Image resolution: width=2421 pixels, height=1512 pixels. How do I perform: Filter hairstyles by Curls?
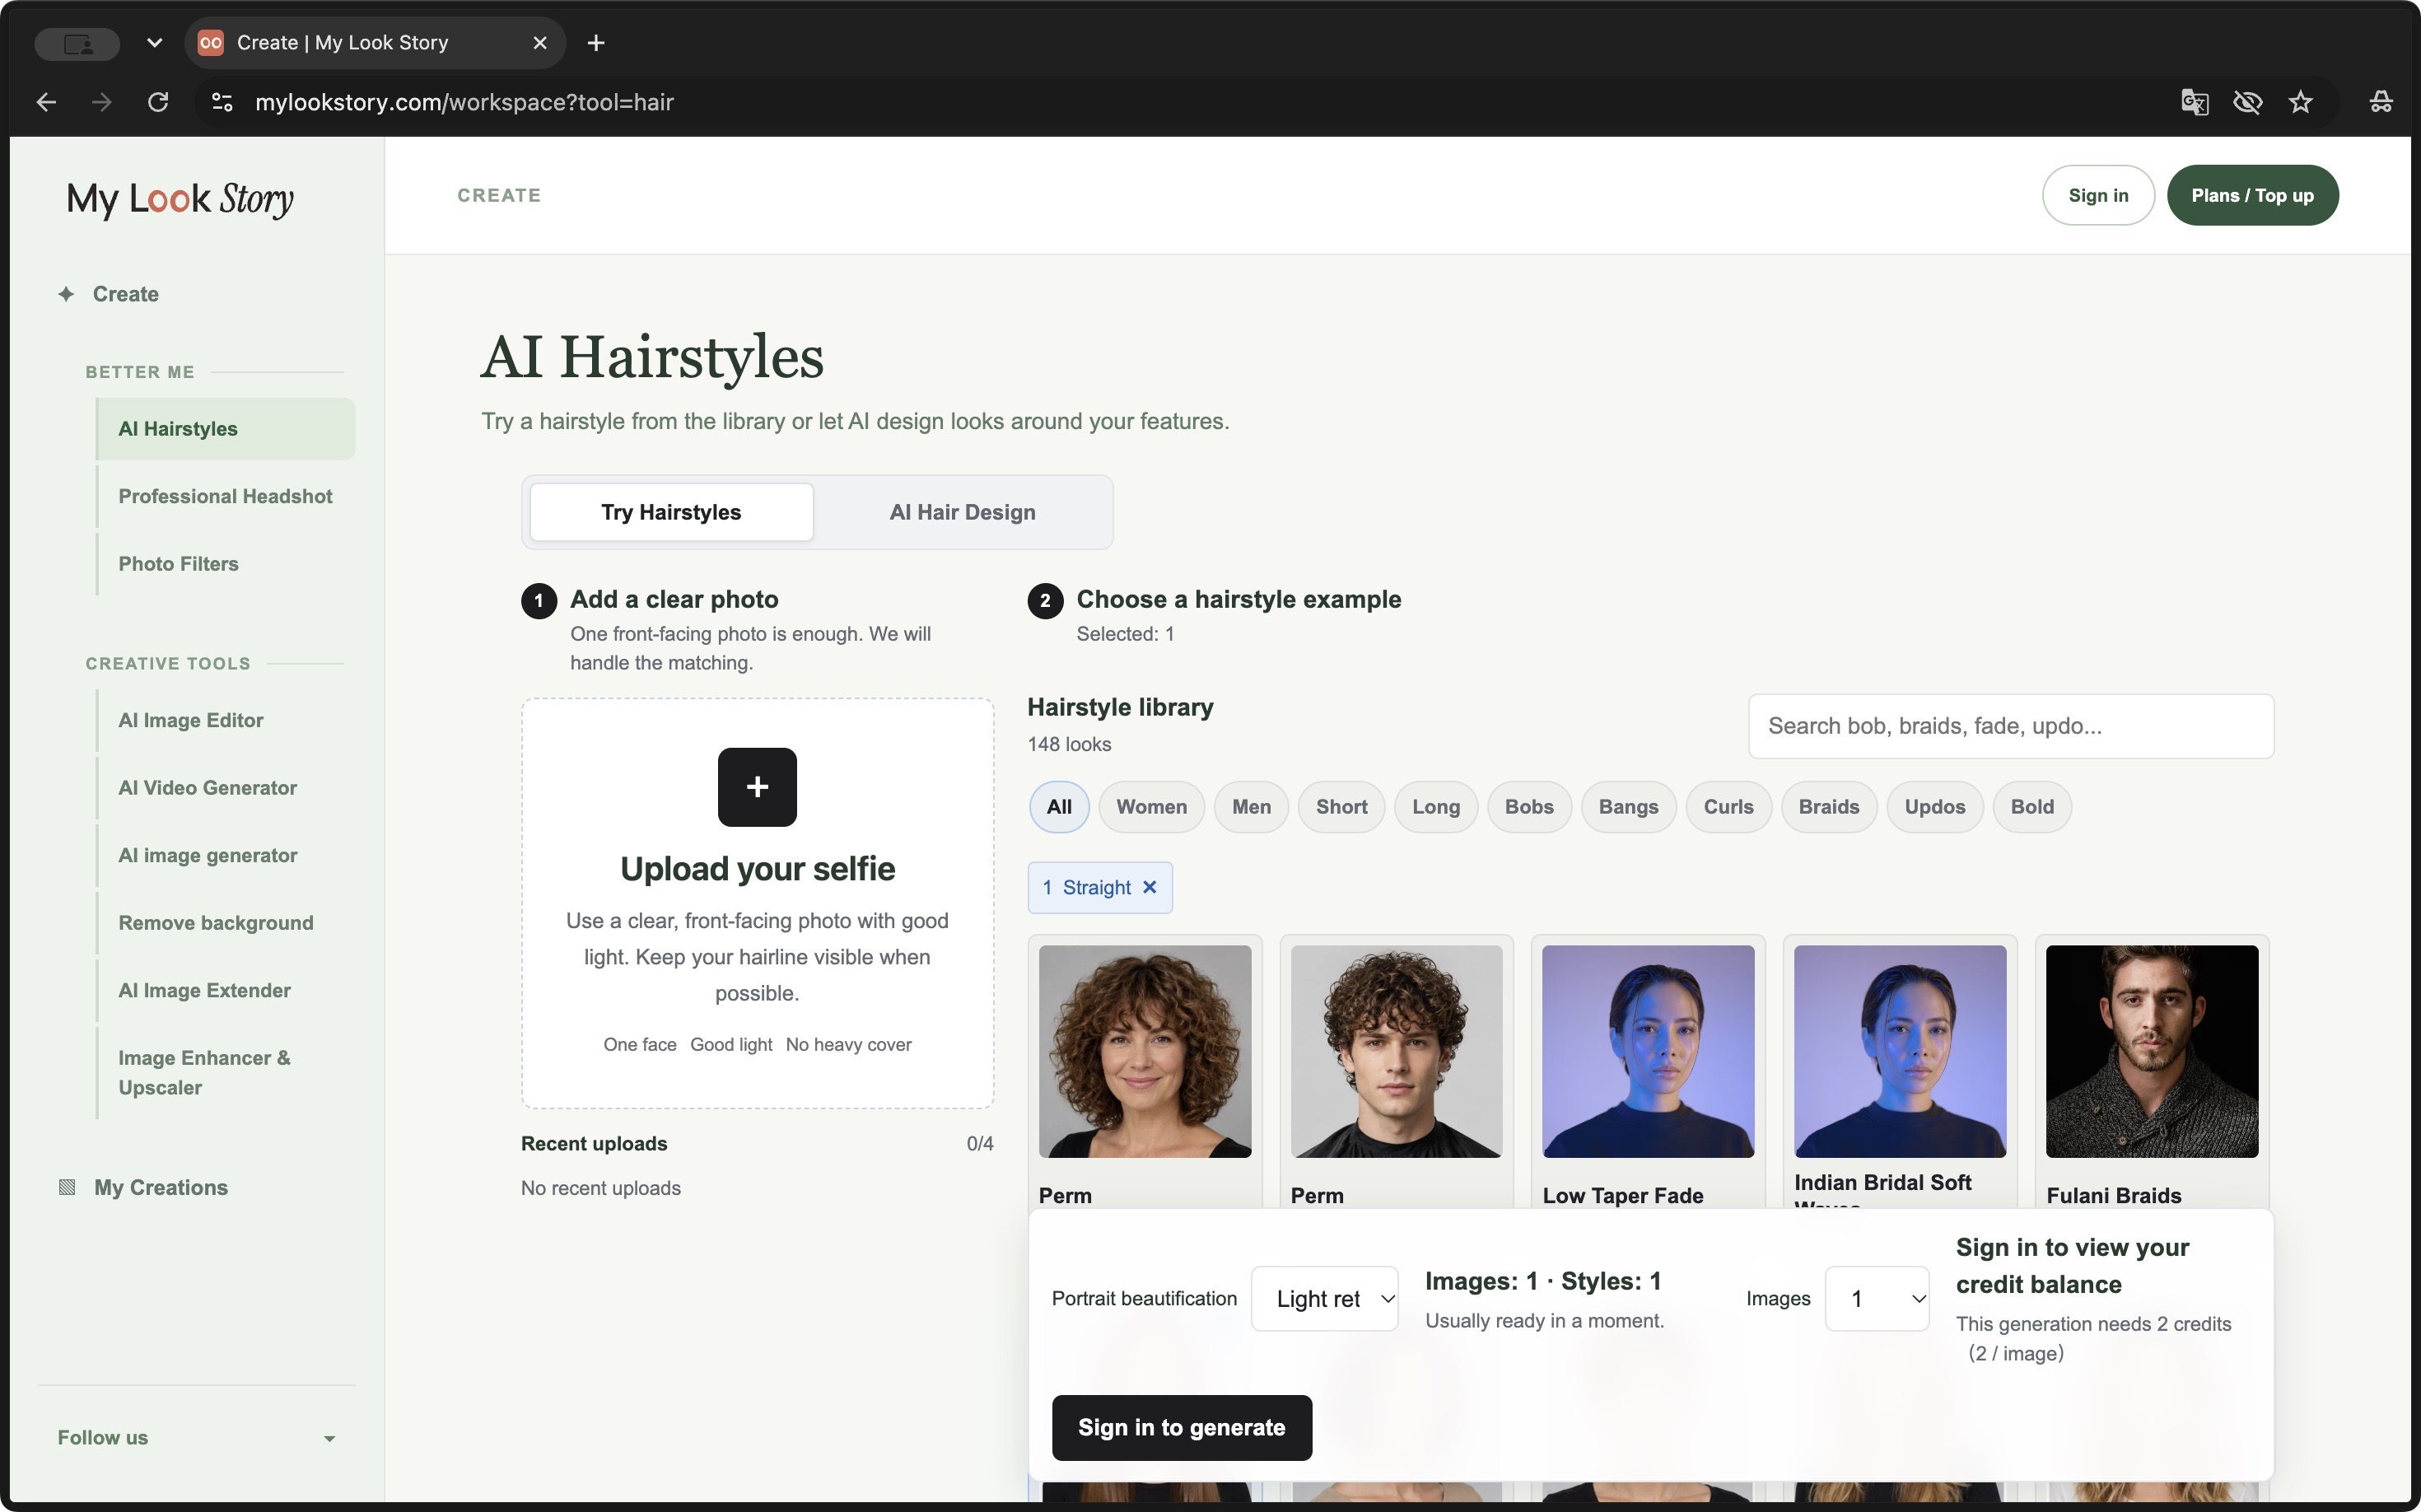tap(1728, 807)
